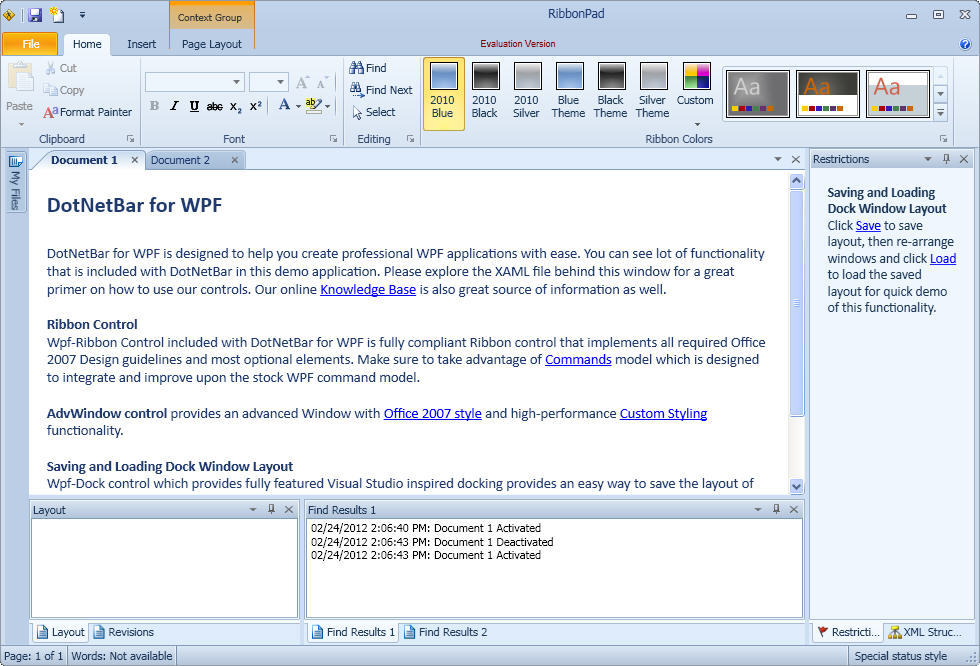The image size is (980, 666).
Task: Open the font size combo box
Action: pyautogui.click(x=268, y=82)
